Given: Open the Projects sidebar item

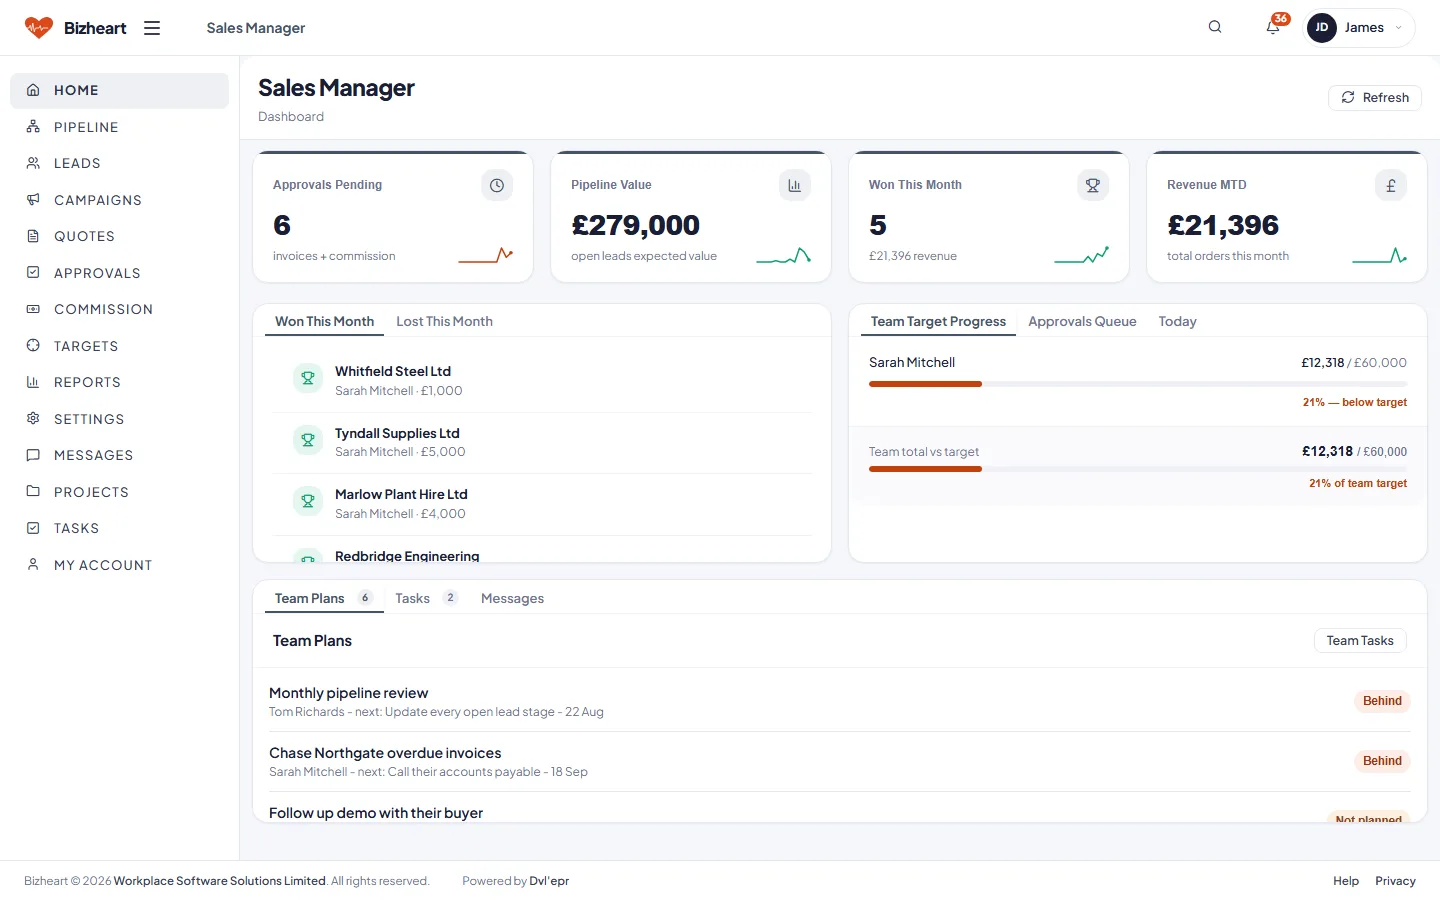Looking at the screenshot, I should [x=119, y=492].
